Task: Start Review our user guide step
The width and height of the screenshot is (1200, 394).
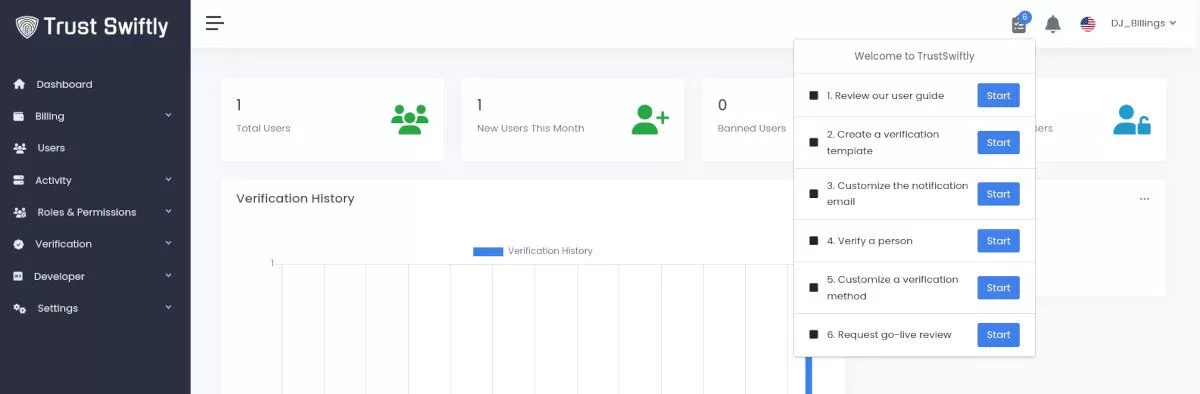Action: coord(998,95)
